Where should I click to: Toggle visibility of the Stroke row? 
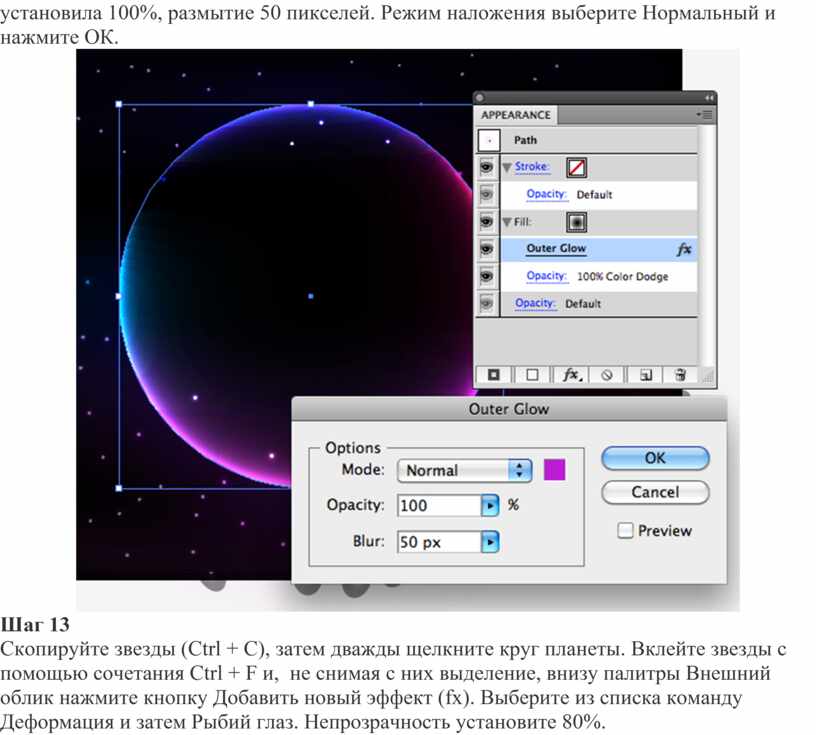tap(487, 167)
